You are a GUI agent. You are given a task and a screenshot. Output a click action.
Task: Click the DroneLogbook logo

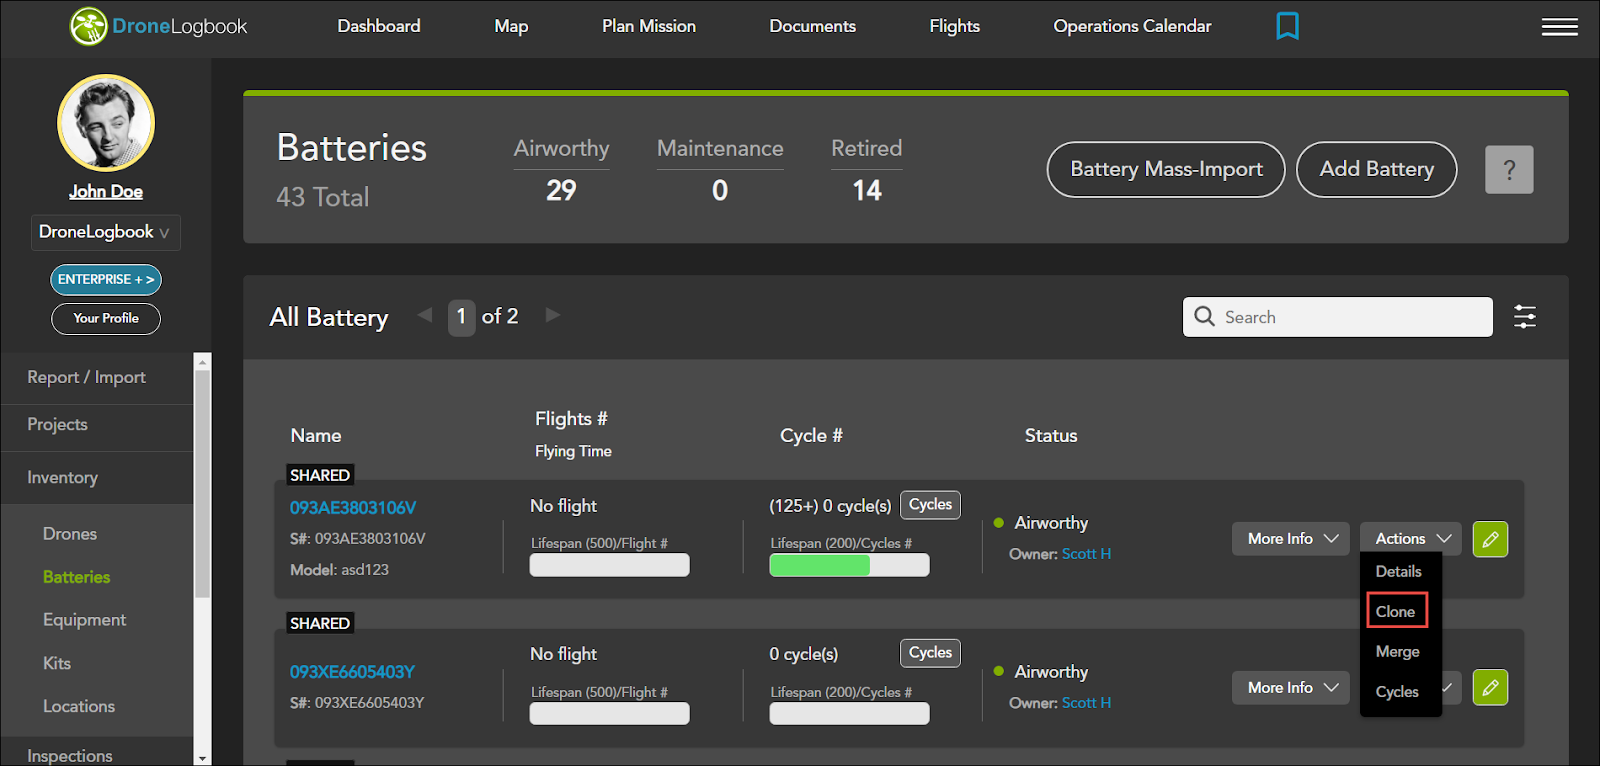(158, 27)
